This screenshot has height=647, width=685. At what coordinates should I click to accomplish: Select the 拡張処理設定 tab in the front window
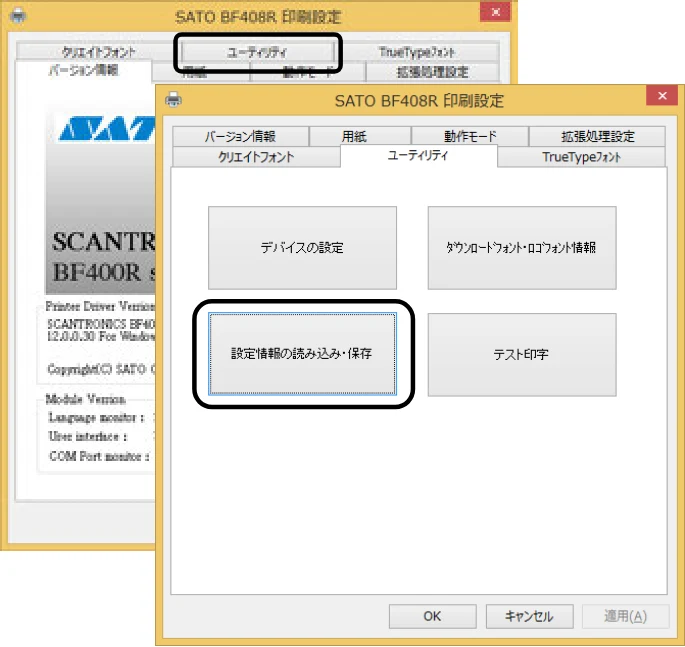point(597,136)
